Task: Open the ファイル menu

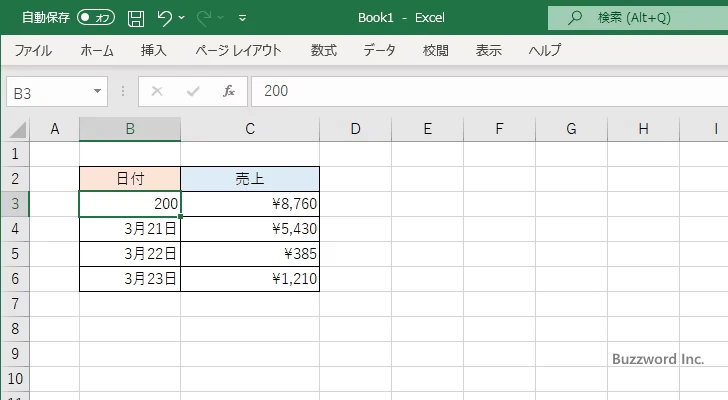Action: [x=33, y=50]
